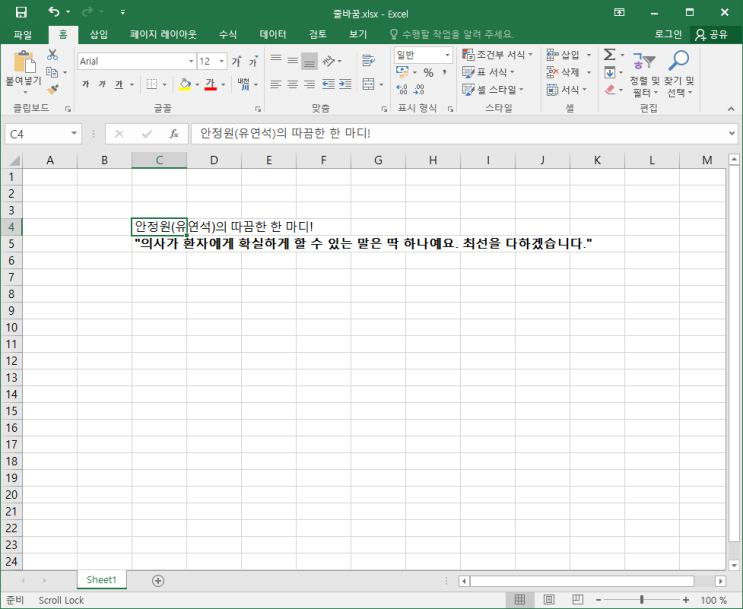Decrease decimal places

pyautogui.click(x=419, y=89)
